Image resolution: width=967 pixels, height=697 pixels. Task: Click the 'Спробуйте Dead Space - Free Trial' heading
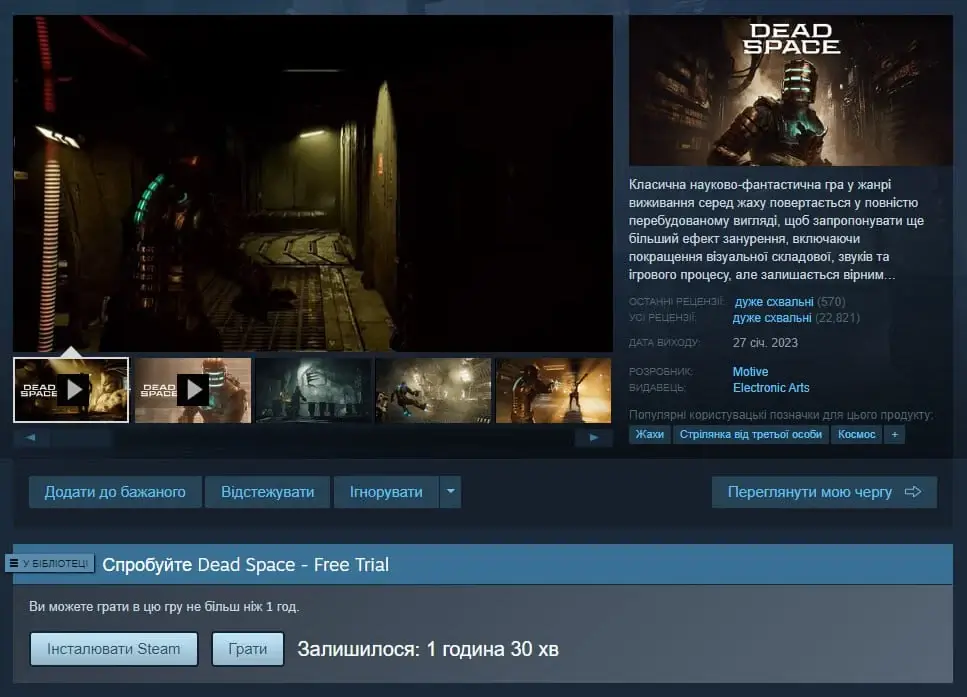coord(245,564)
